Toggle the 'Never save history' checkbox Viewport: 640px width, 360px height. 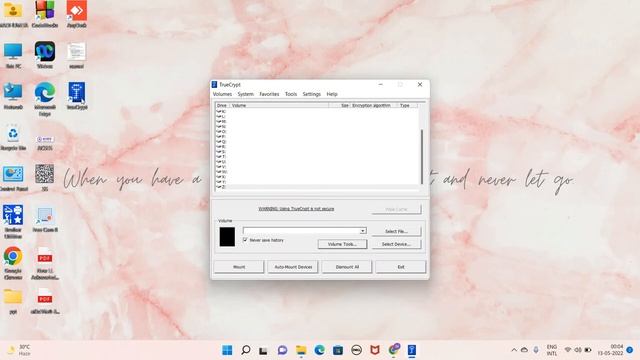(245, 240)
